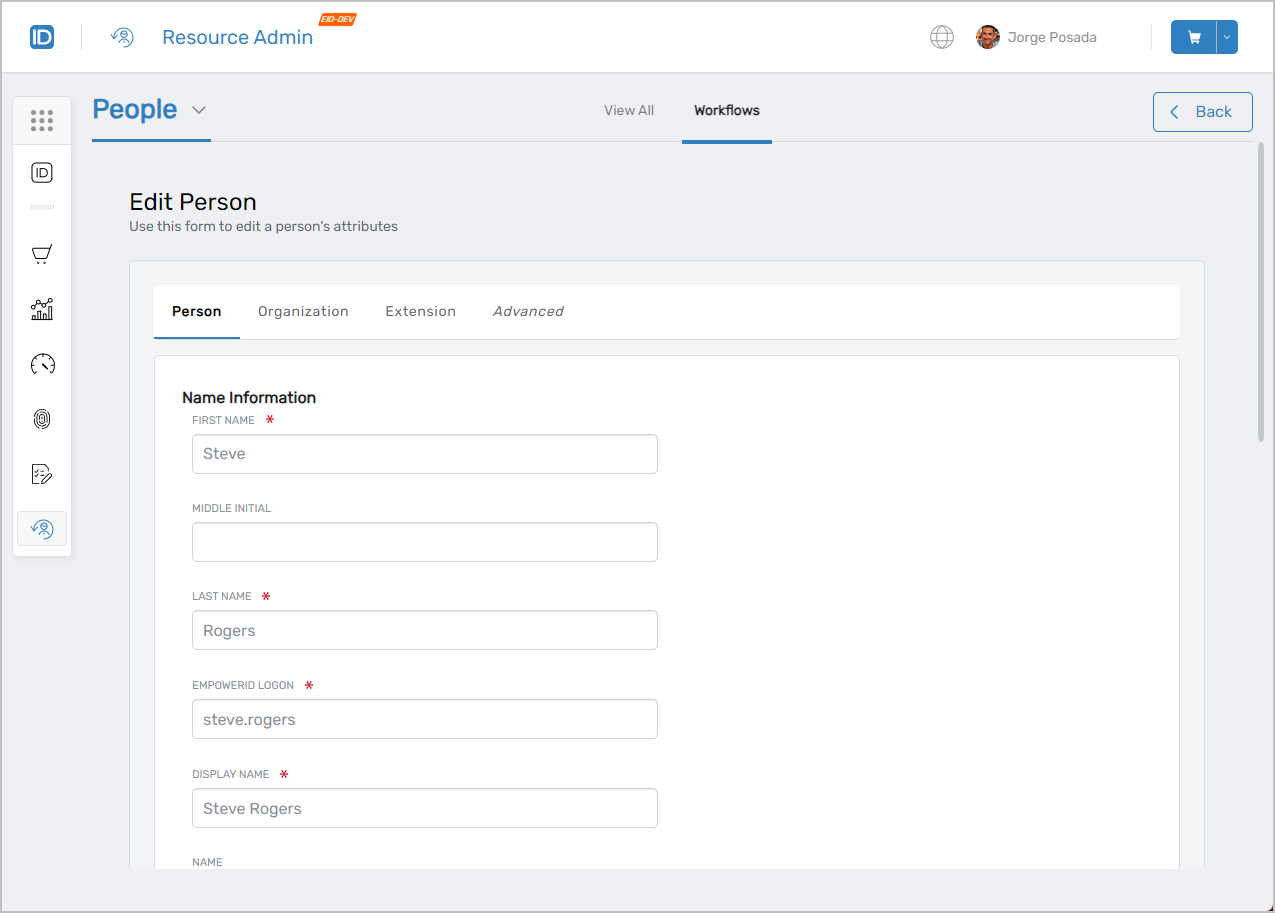Screen dimensions: 1275x913
Task: Click the ID card icon in sidebar
Action: (42, 173)
